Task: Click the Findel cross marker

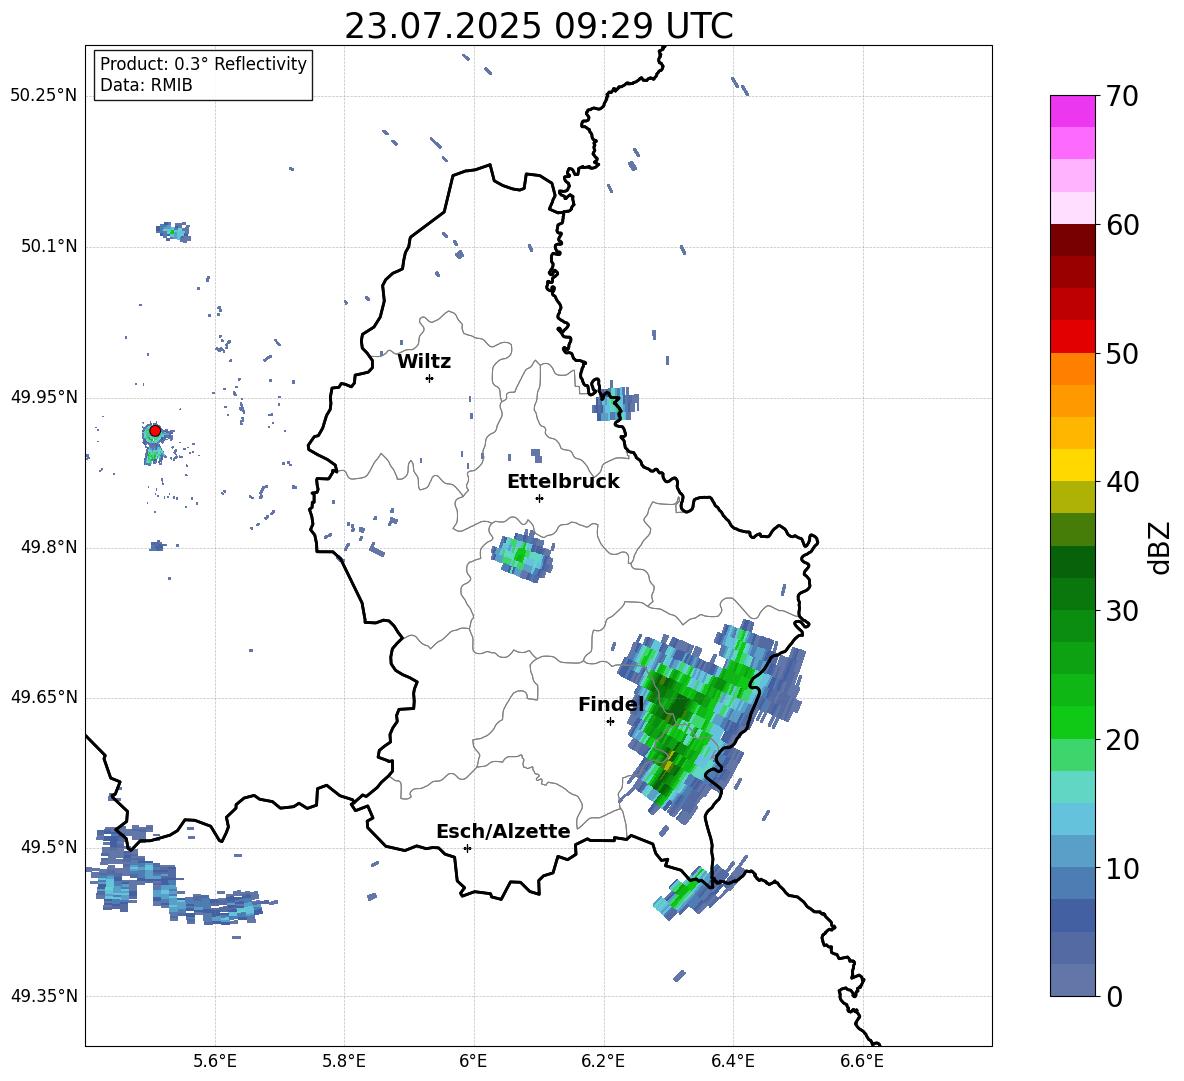Action: click(x=610, y=722)
